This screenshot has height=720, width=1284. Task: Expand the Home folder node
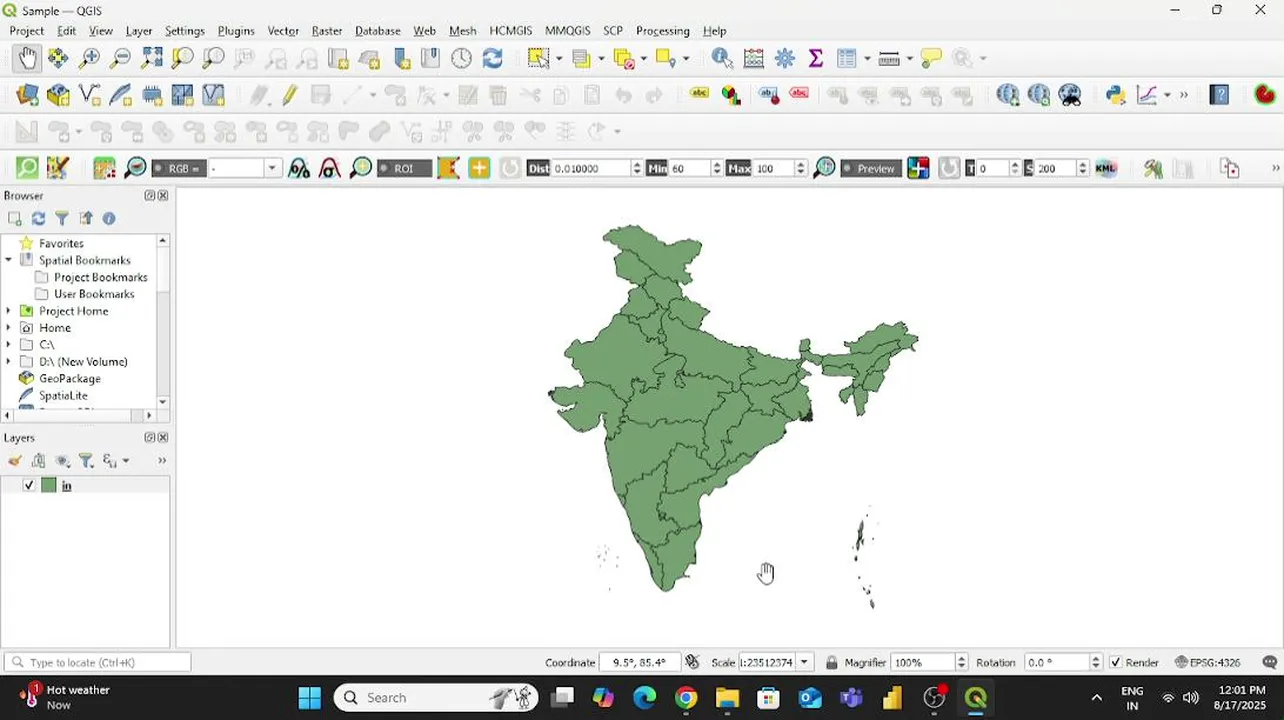coord(9,328)
